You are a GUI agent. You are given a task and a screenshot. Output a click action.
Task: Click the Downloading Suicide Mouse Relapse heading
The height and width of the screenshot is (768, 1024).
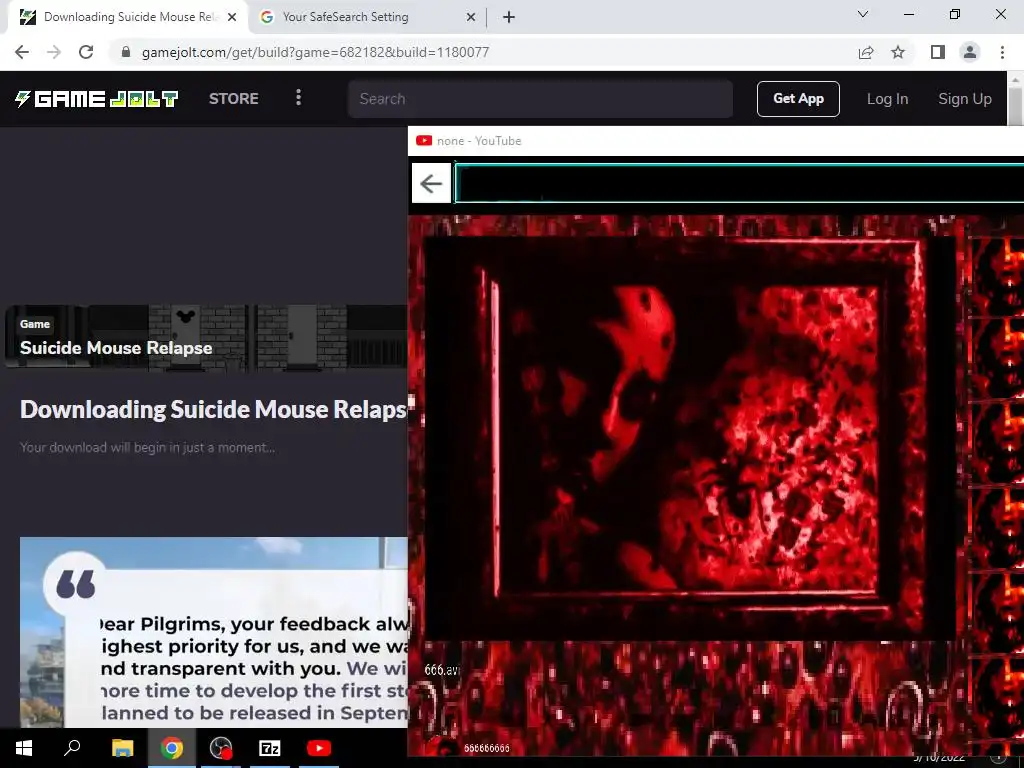click(x=214, y=409)
